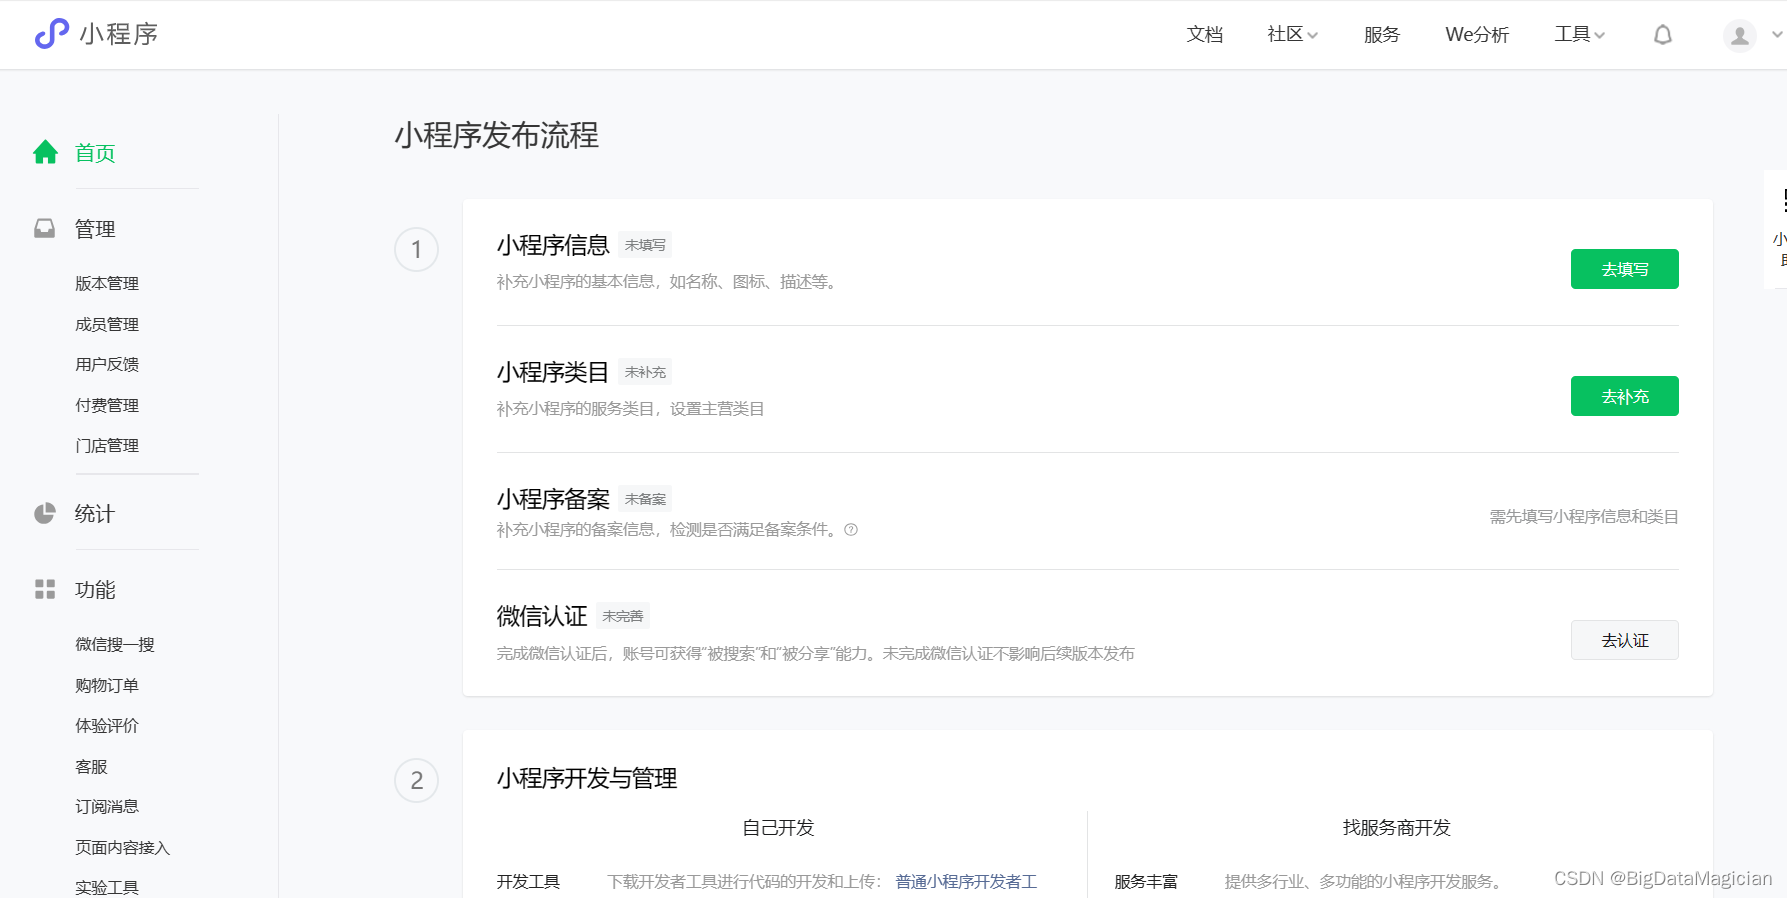Click the 小程序类目 heading

553,372
